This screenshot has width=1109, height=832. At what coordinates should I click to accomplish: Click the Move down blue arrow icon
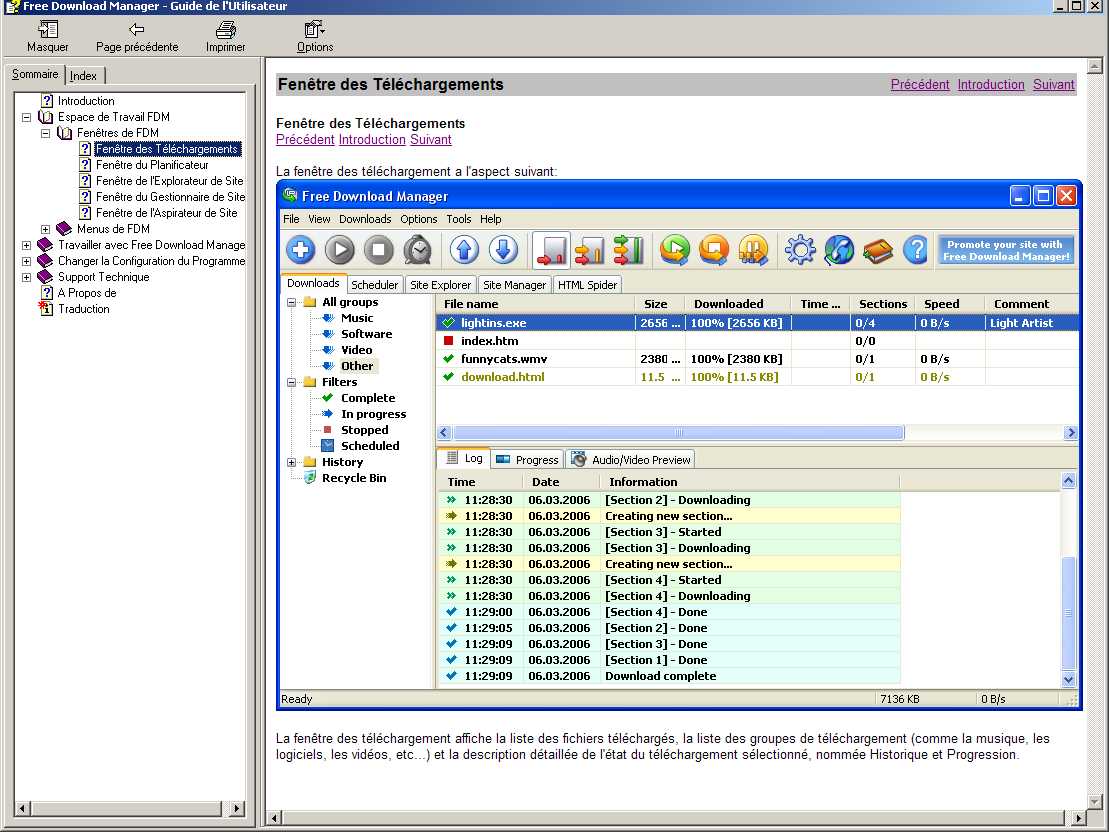pyautogui.click(x=504, y=250)
